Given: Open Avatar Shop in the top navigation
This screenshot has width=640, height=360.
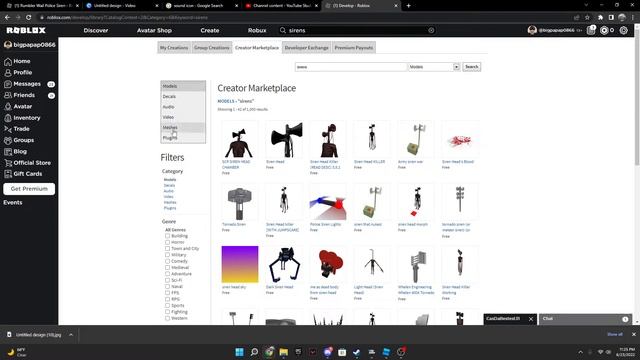Looking at the screenshot, I should click(154, 30).
